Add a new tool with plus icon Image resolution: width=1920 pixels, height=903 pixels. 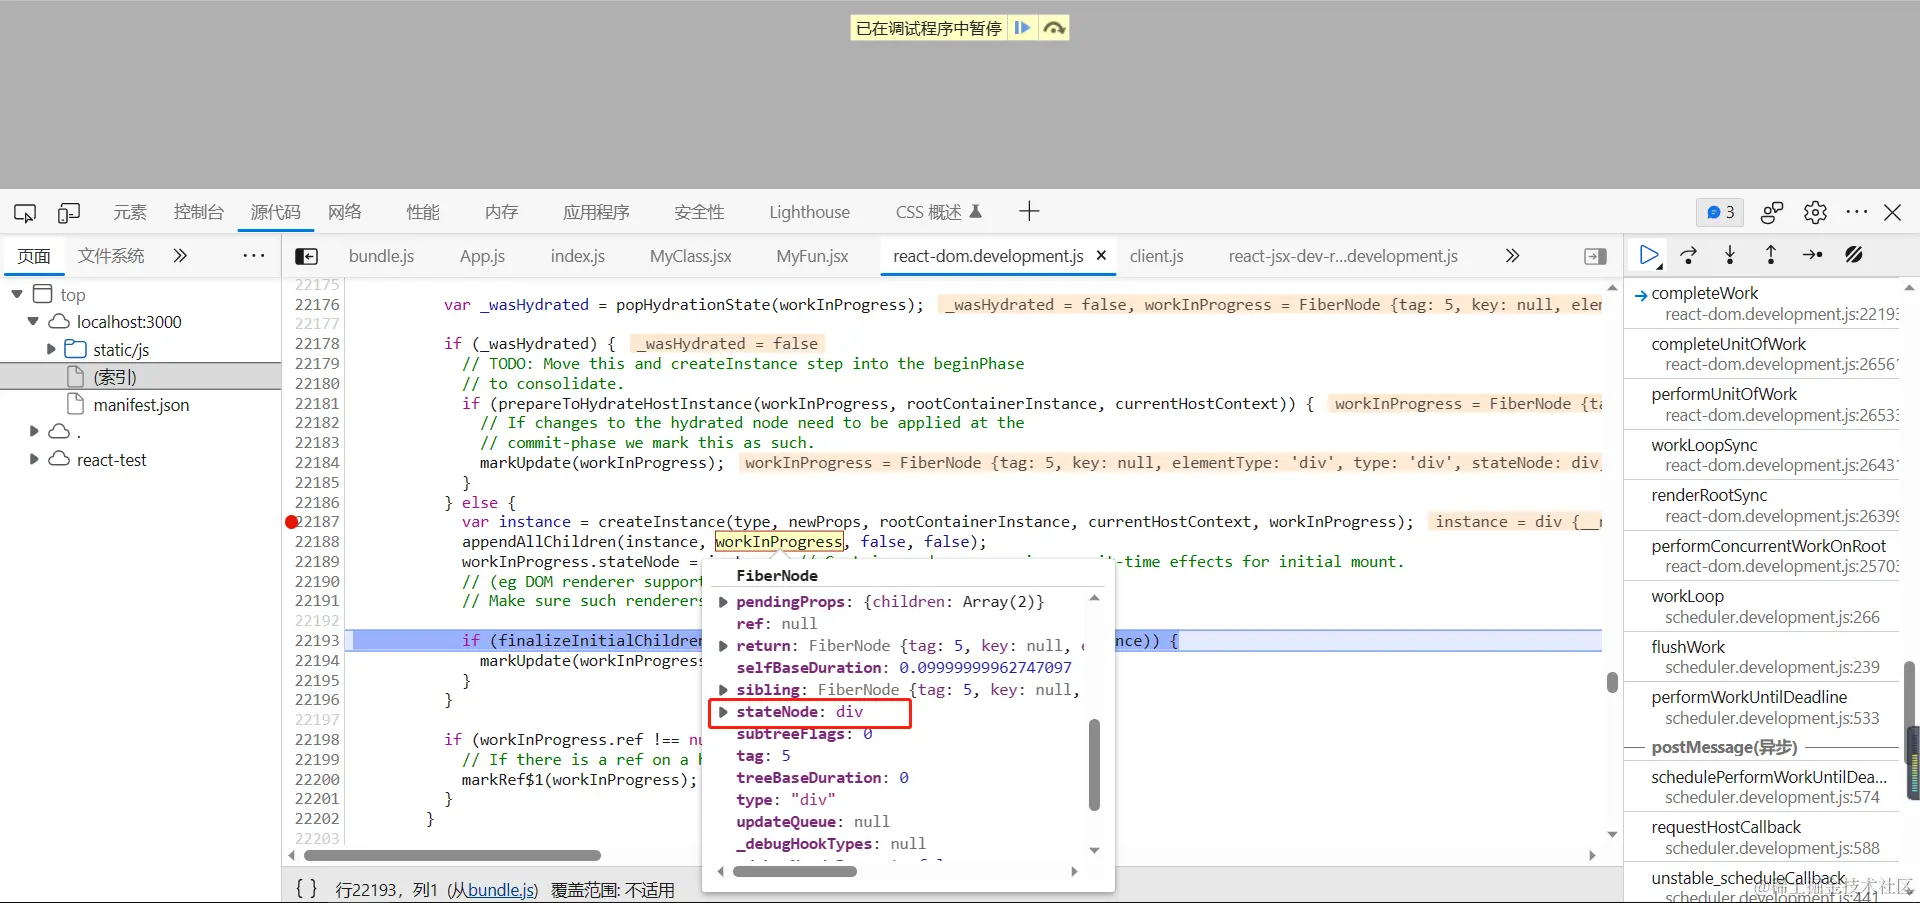[x=1029, y=211]
